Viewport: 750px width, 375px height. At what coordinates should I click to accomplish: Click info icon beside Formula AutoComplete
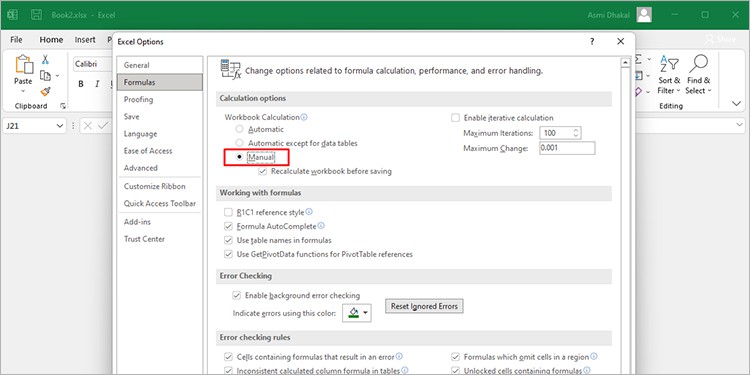[321, 226]
